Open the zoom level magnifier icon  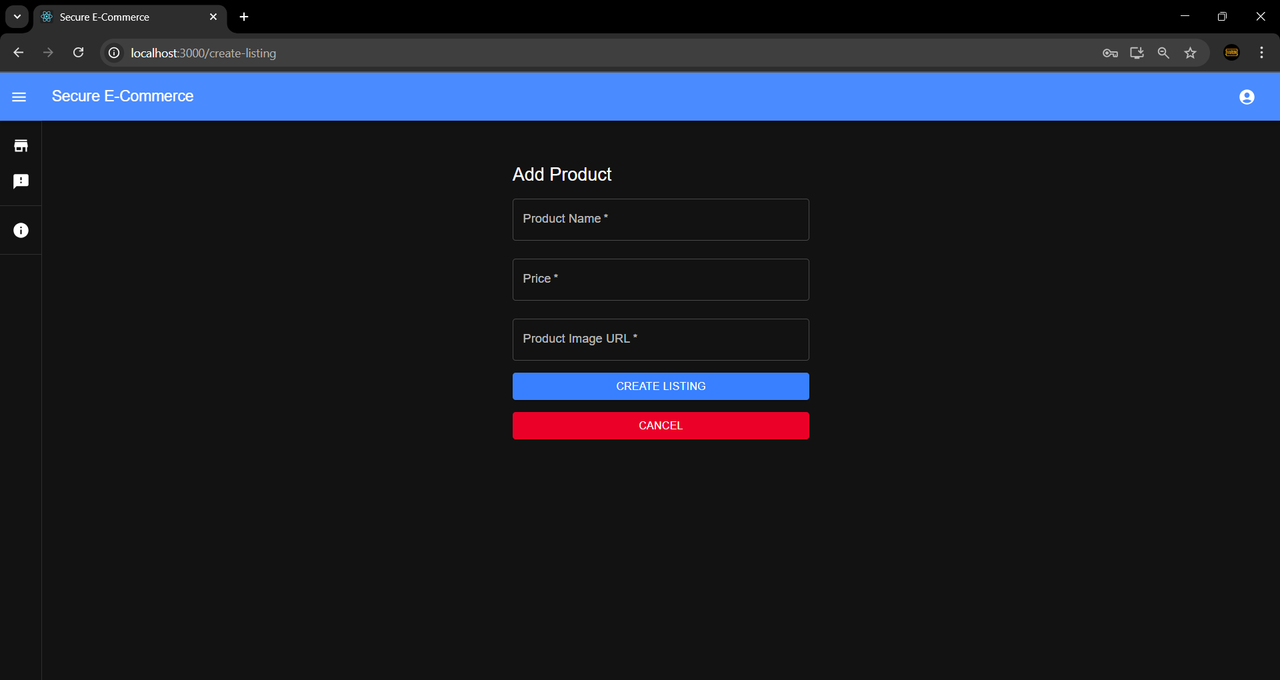coord(1163,53)
